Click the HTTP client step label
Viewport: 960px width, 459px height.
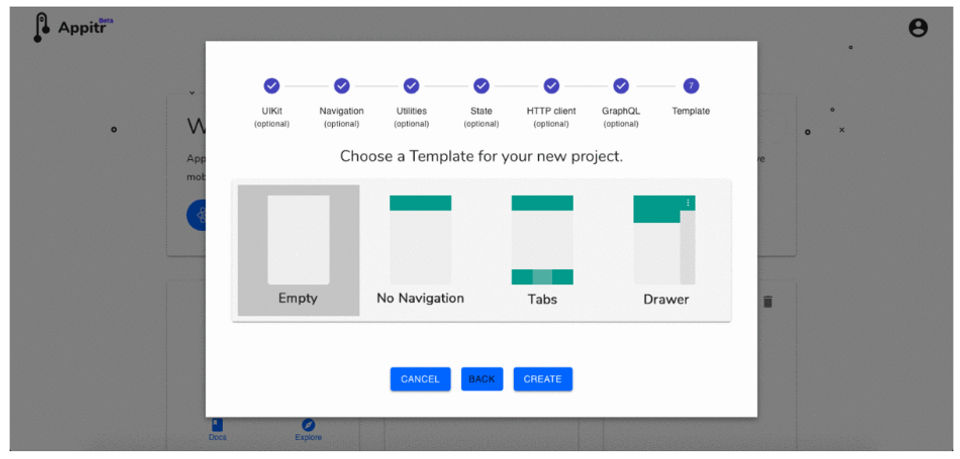tap(552, 111)
